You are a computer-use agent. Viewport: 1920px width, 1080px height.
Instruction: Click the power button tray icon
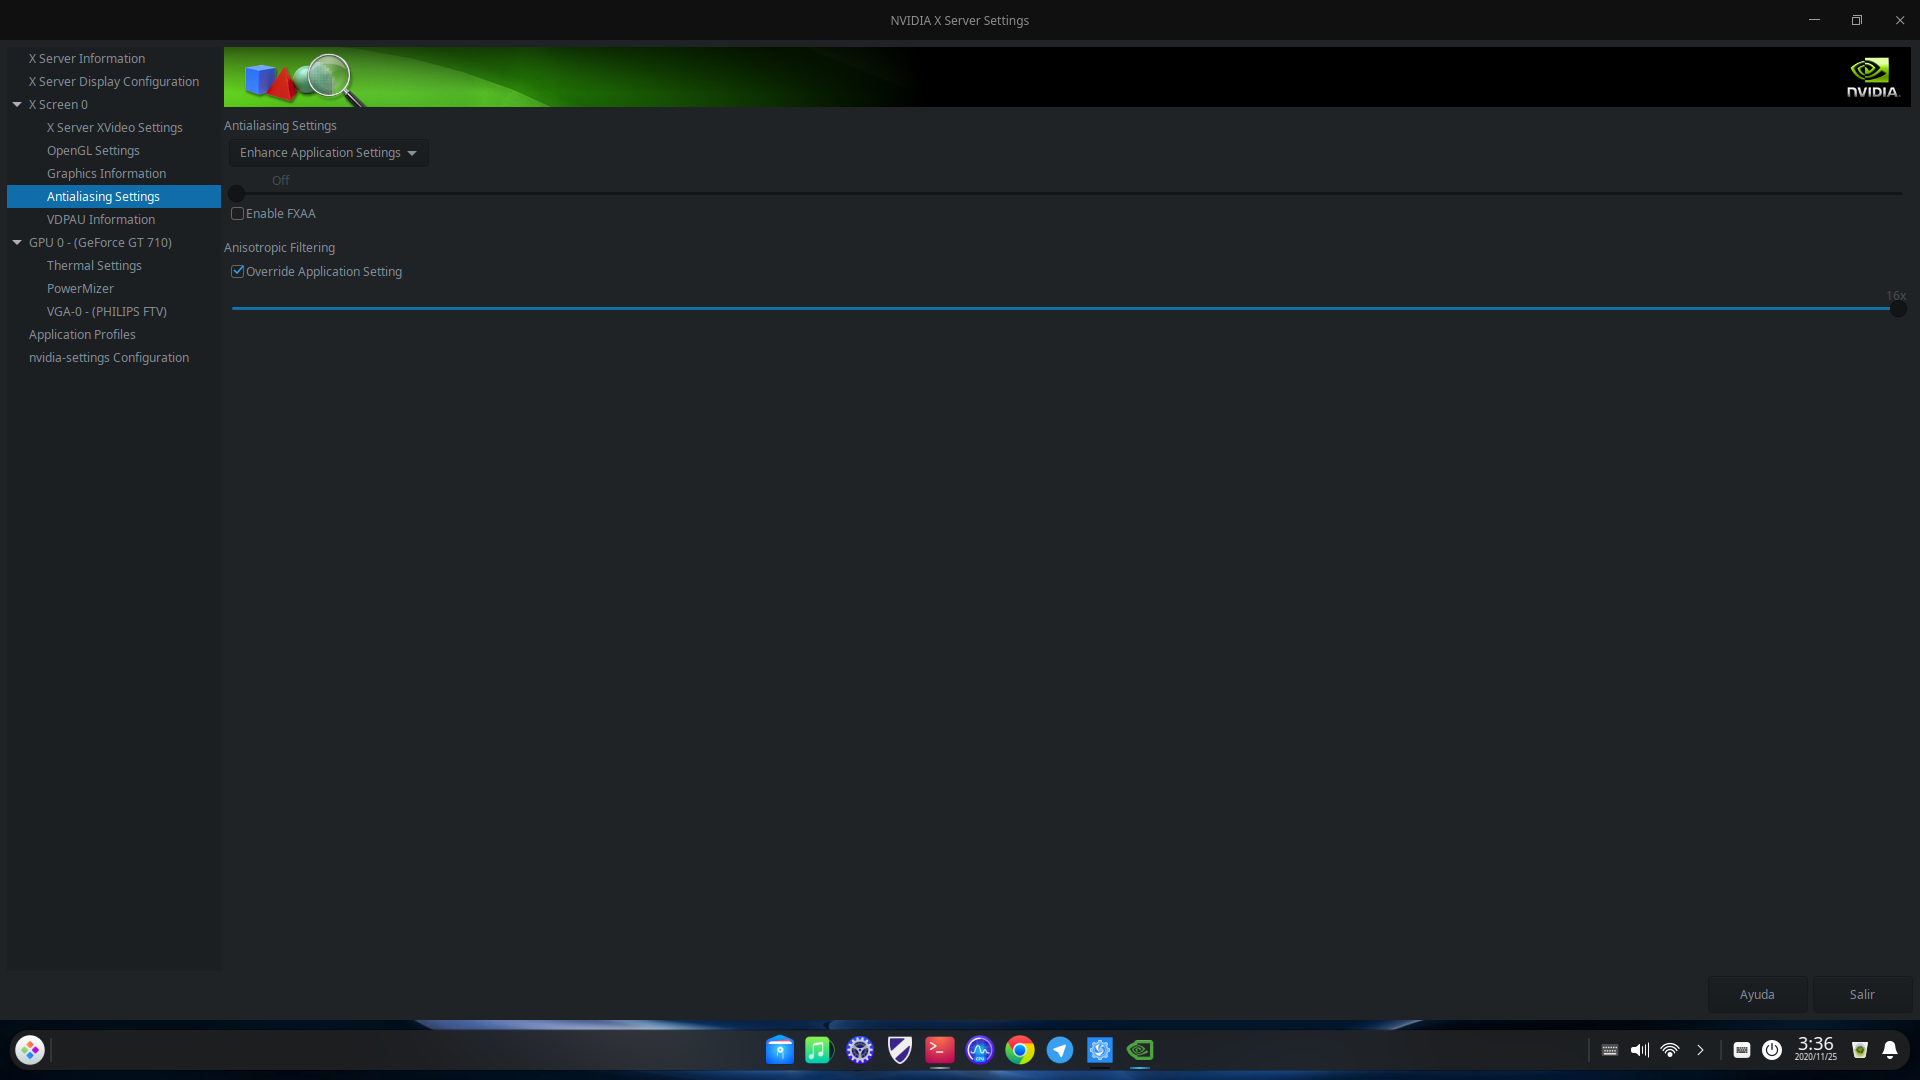click(1771, 1050)
